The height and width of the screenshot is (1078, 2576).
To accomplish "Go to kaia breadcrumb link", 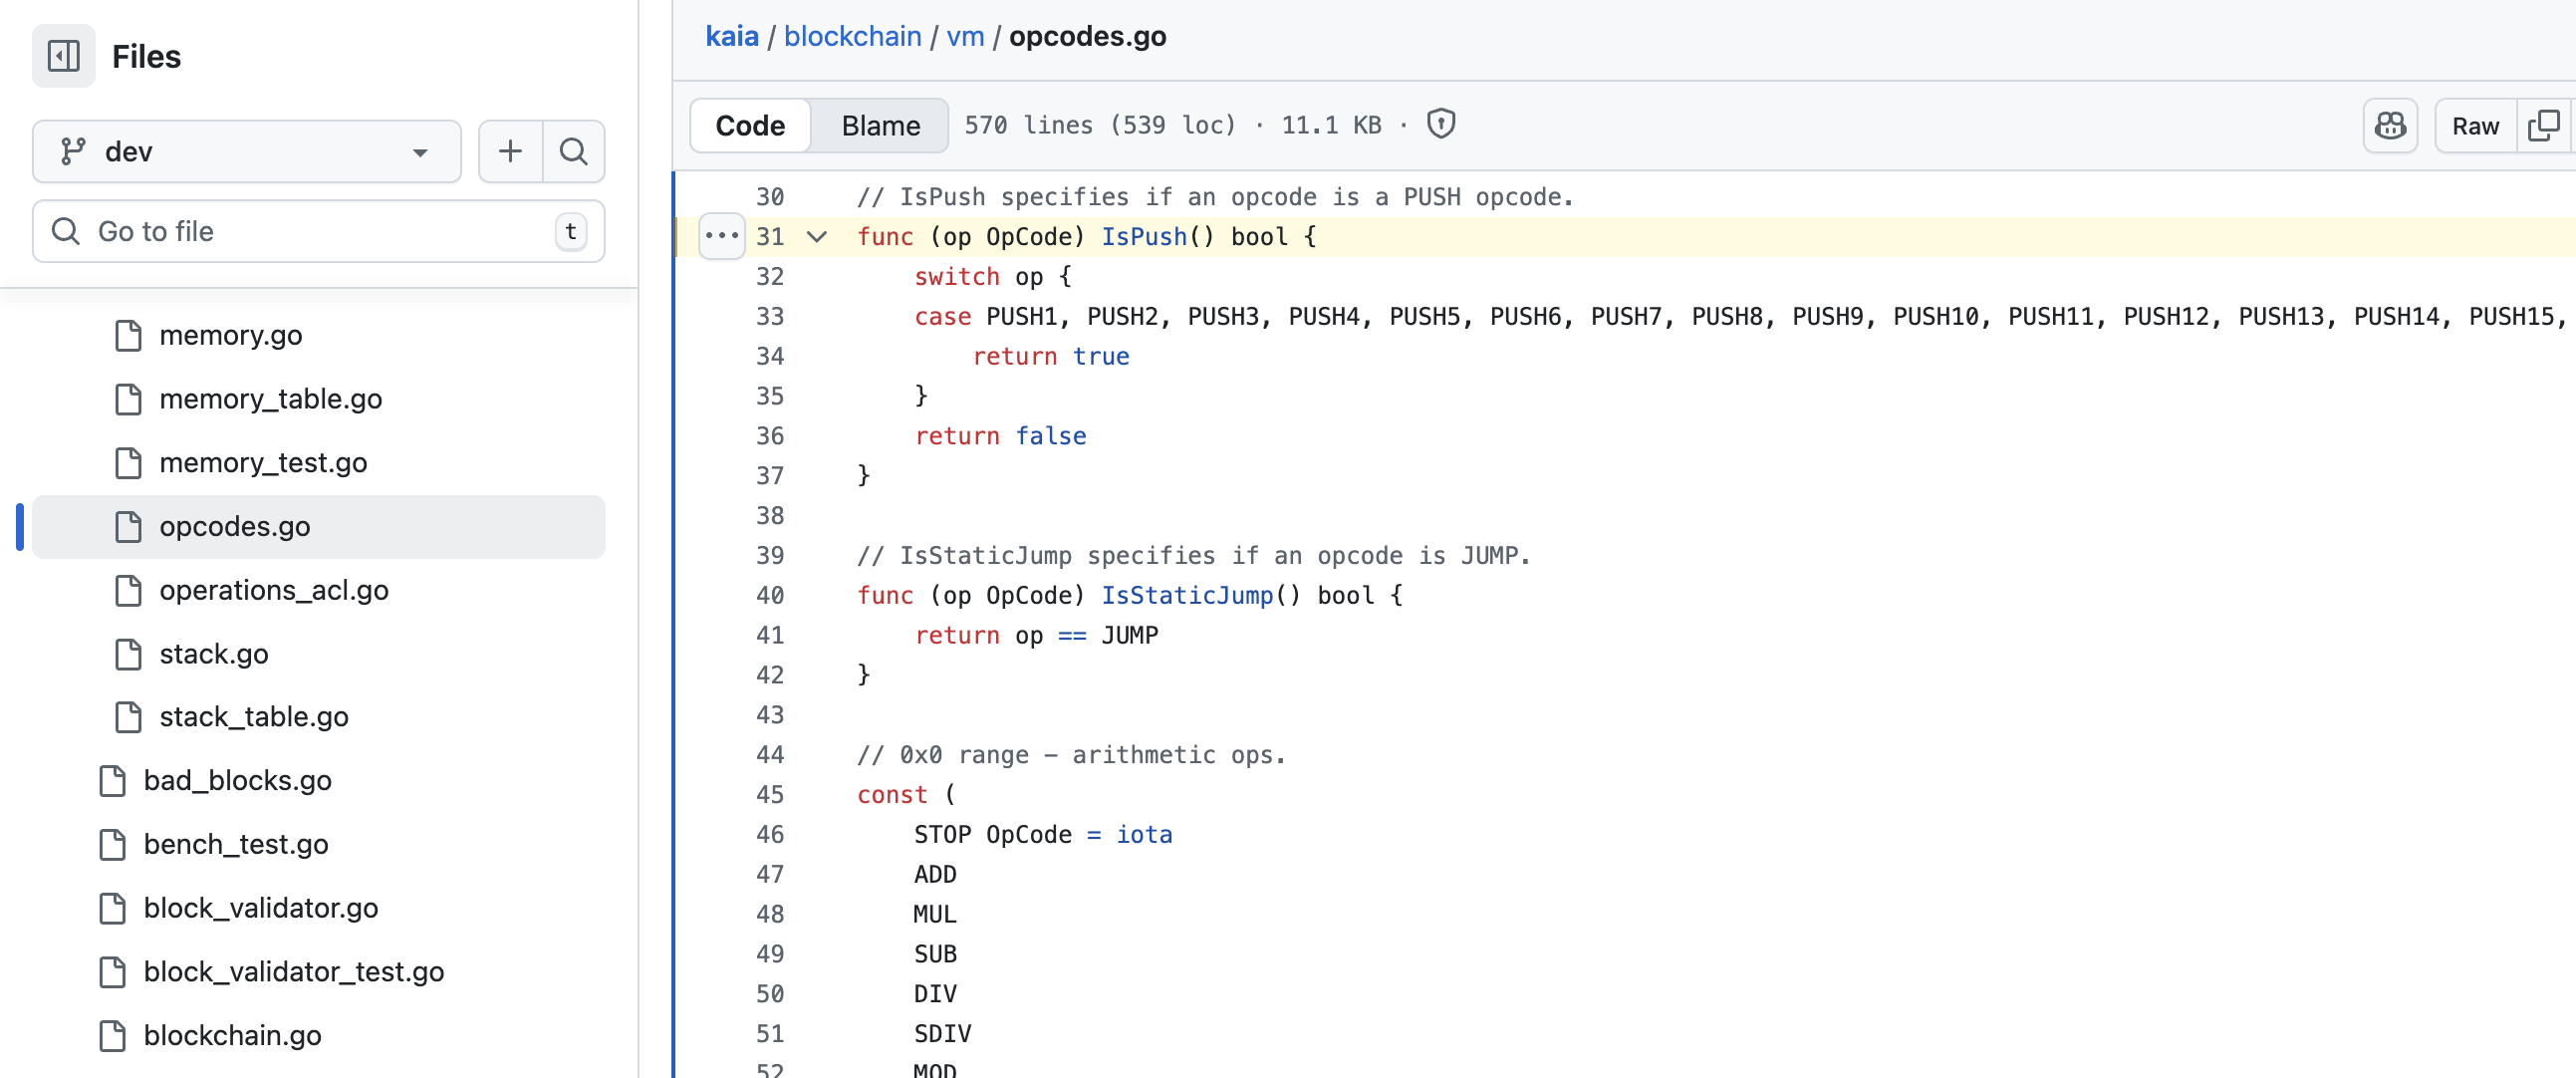I will (x=731, y=36).
